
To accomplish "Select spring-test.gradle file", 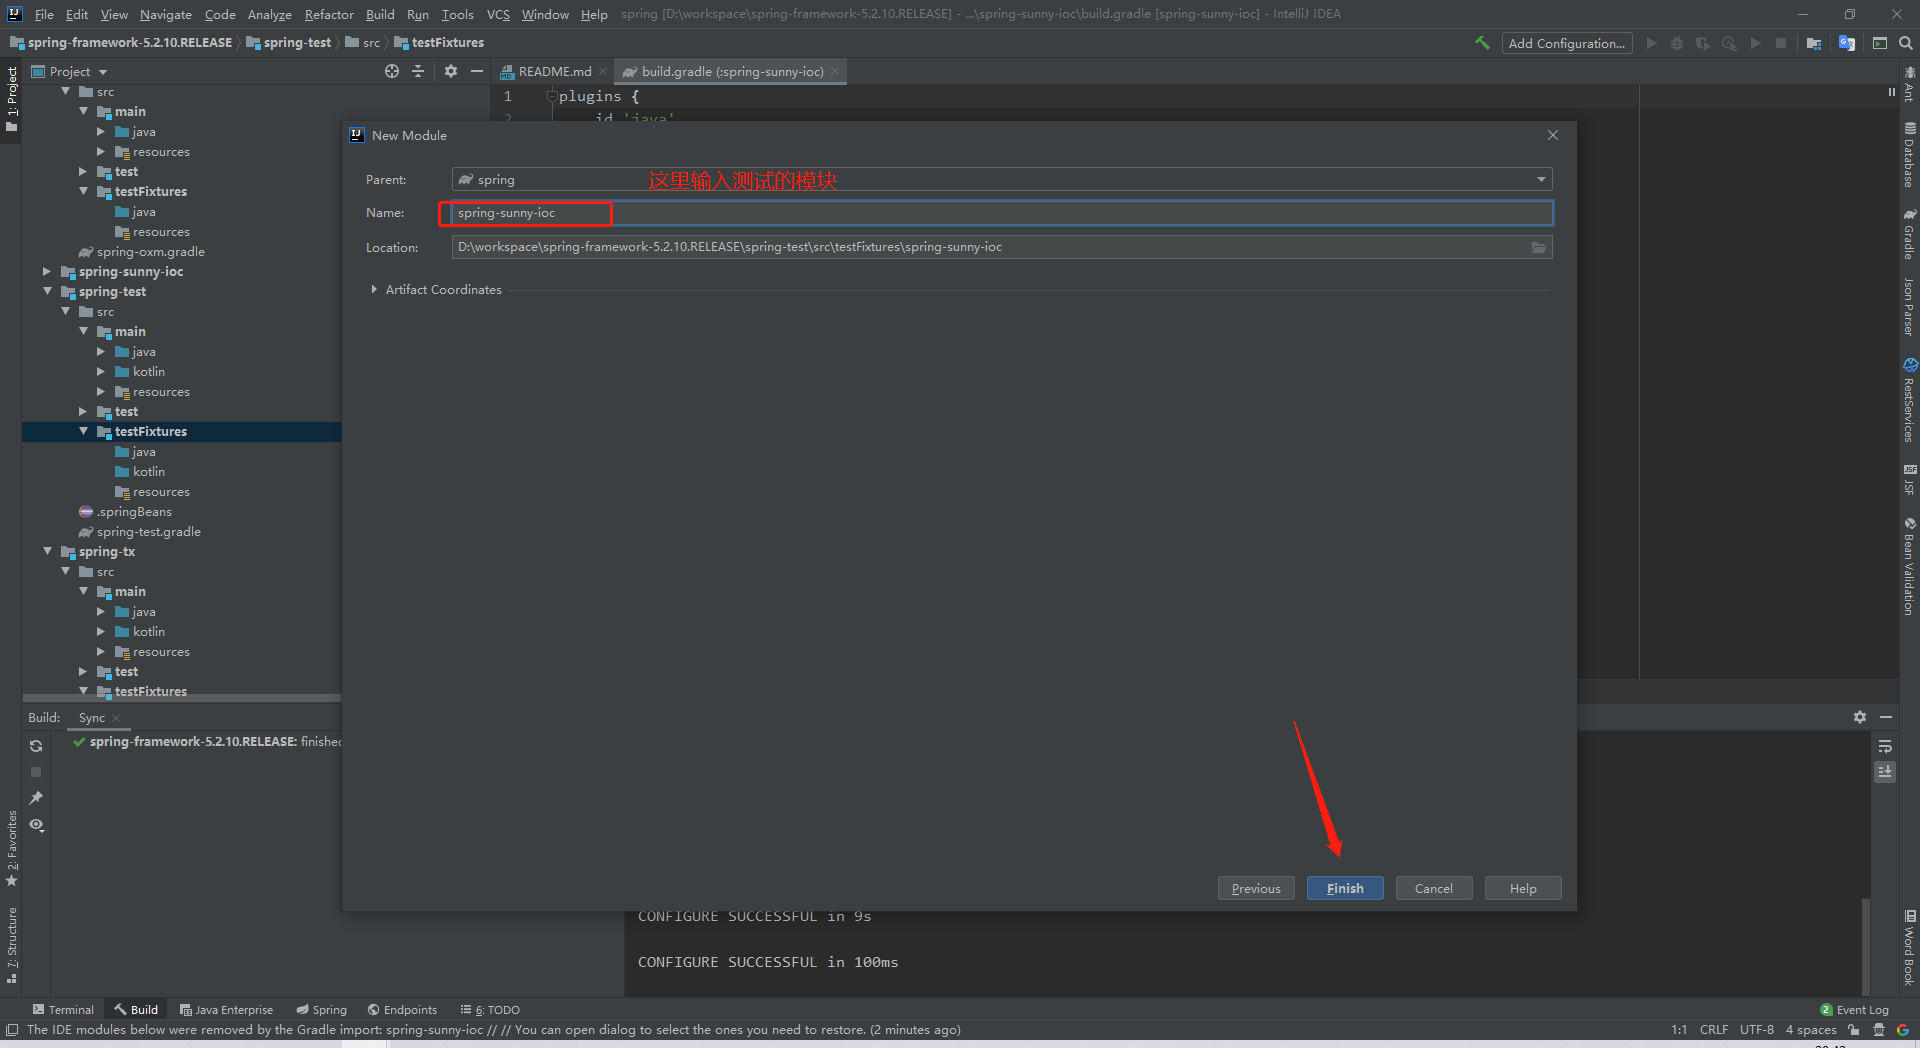I will coord(148,531).
